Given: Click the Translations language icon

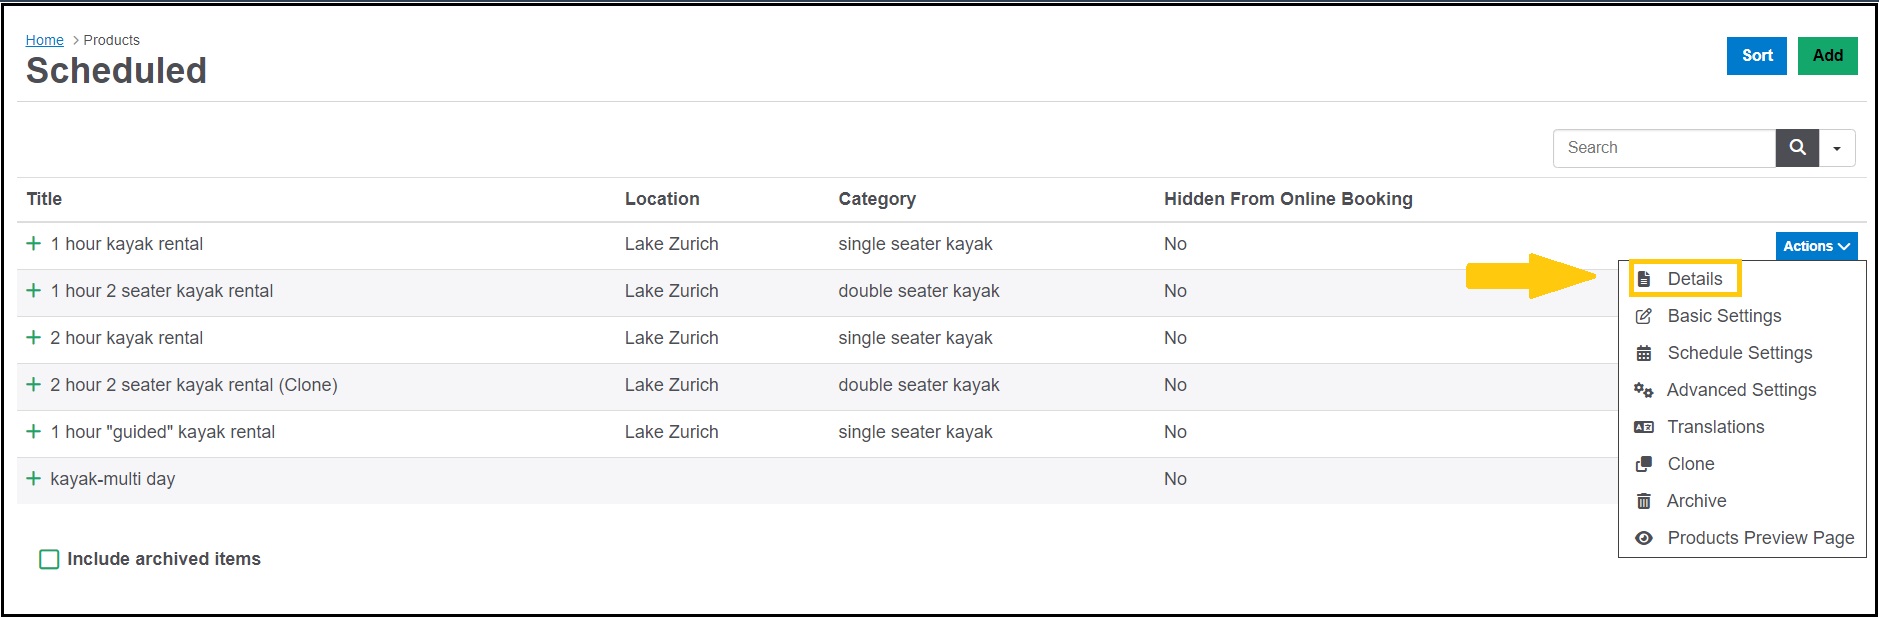Looking at the screenshot, I should coord(1644,427).
